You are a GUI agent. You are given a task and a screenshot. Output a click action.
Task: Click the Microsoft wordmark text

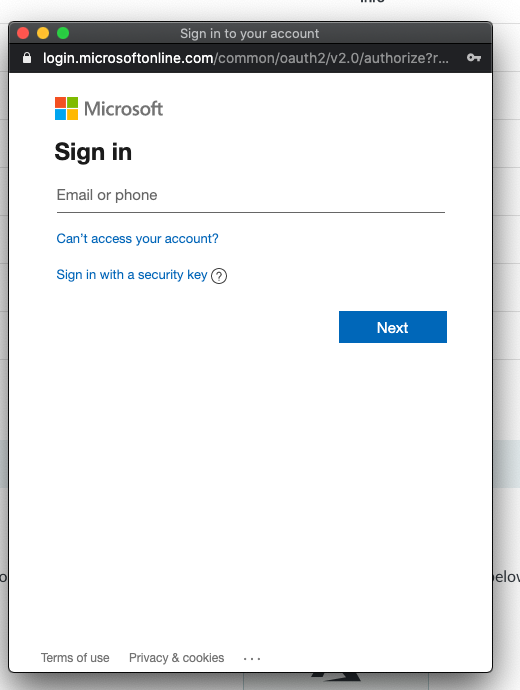click(x=123, y=109)
